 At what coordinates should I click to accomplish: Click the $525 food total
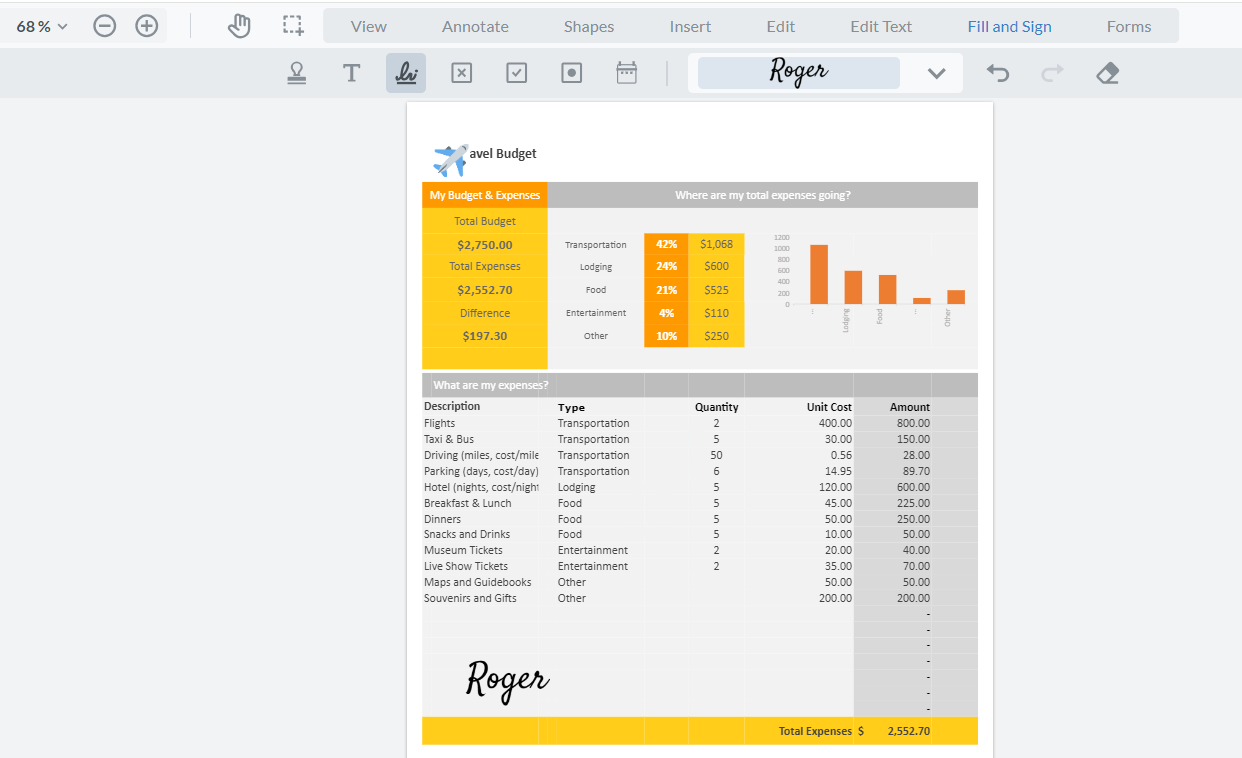pos(716,290)
